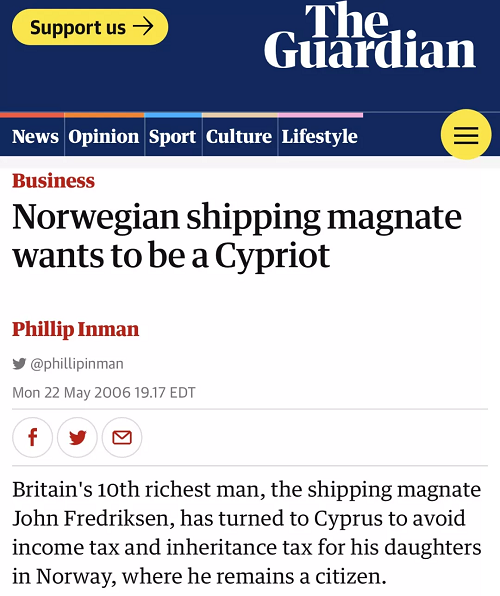Share article via email icon

[122, 437]
